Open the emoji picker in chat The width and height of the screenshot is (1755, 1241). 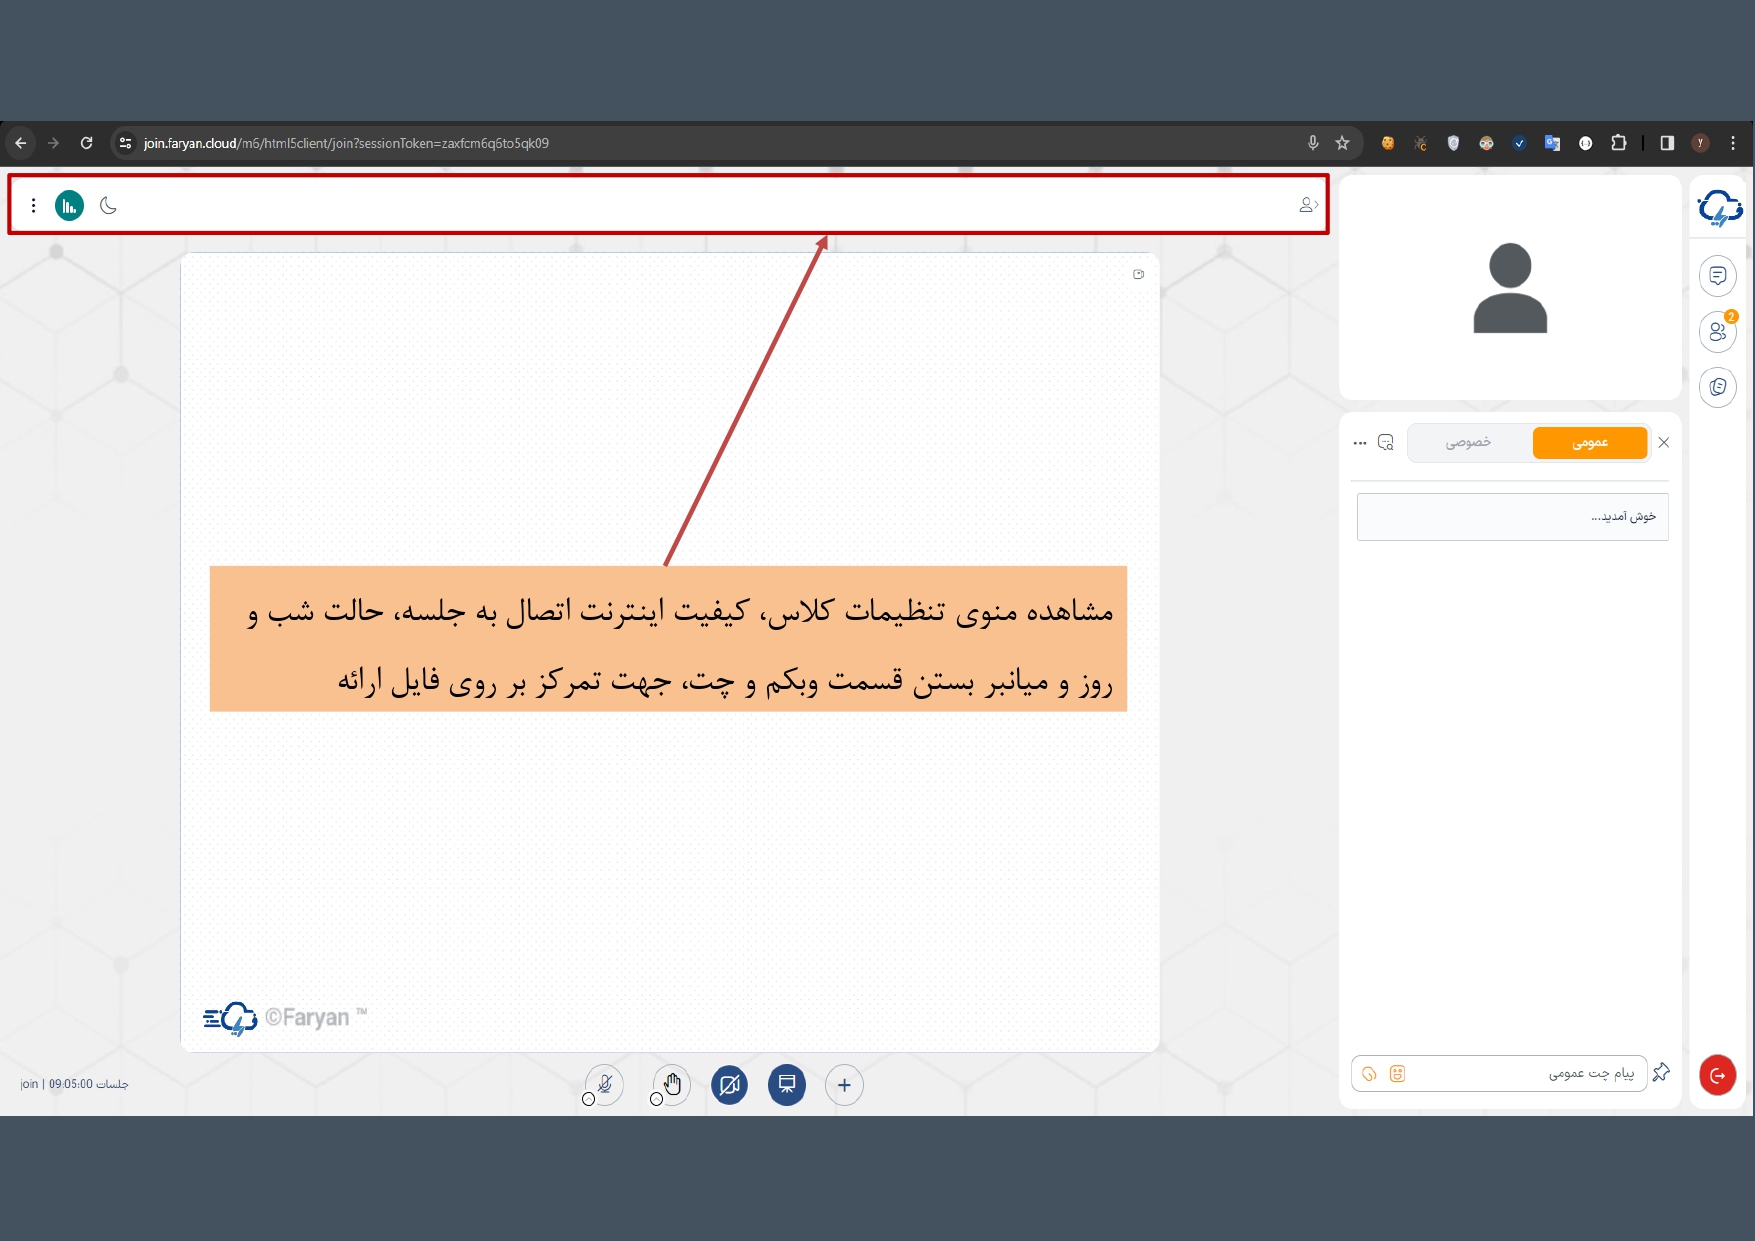click(x=1397, y=1074)
